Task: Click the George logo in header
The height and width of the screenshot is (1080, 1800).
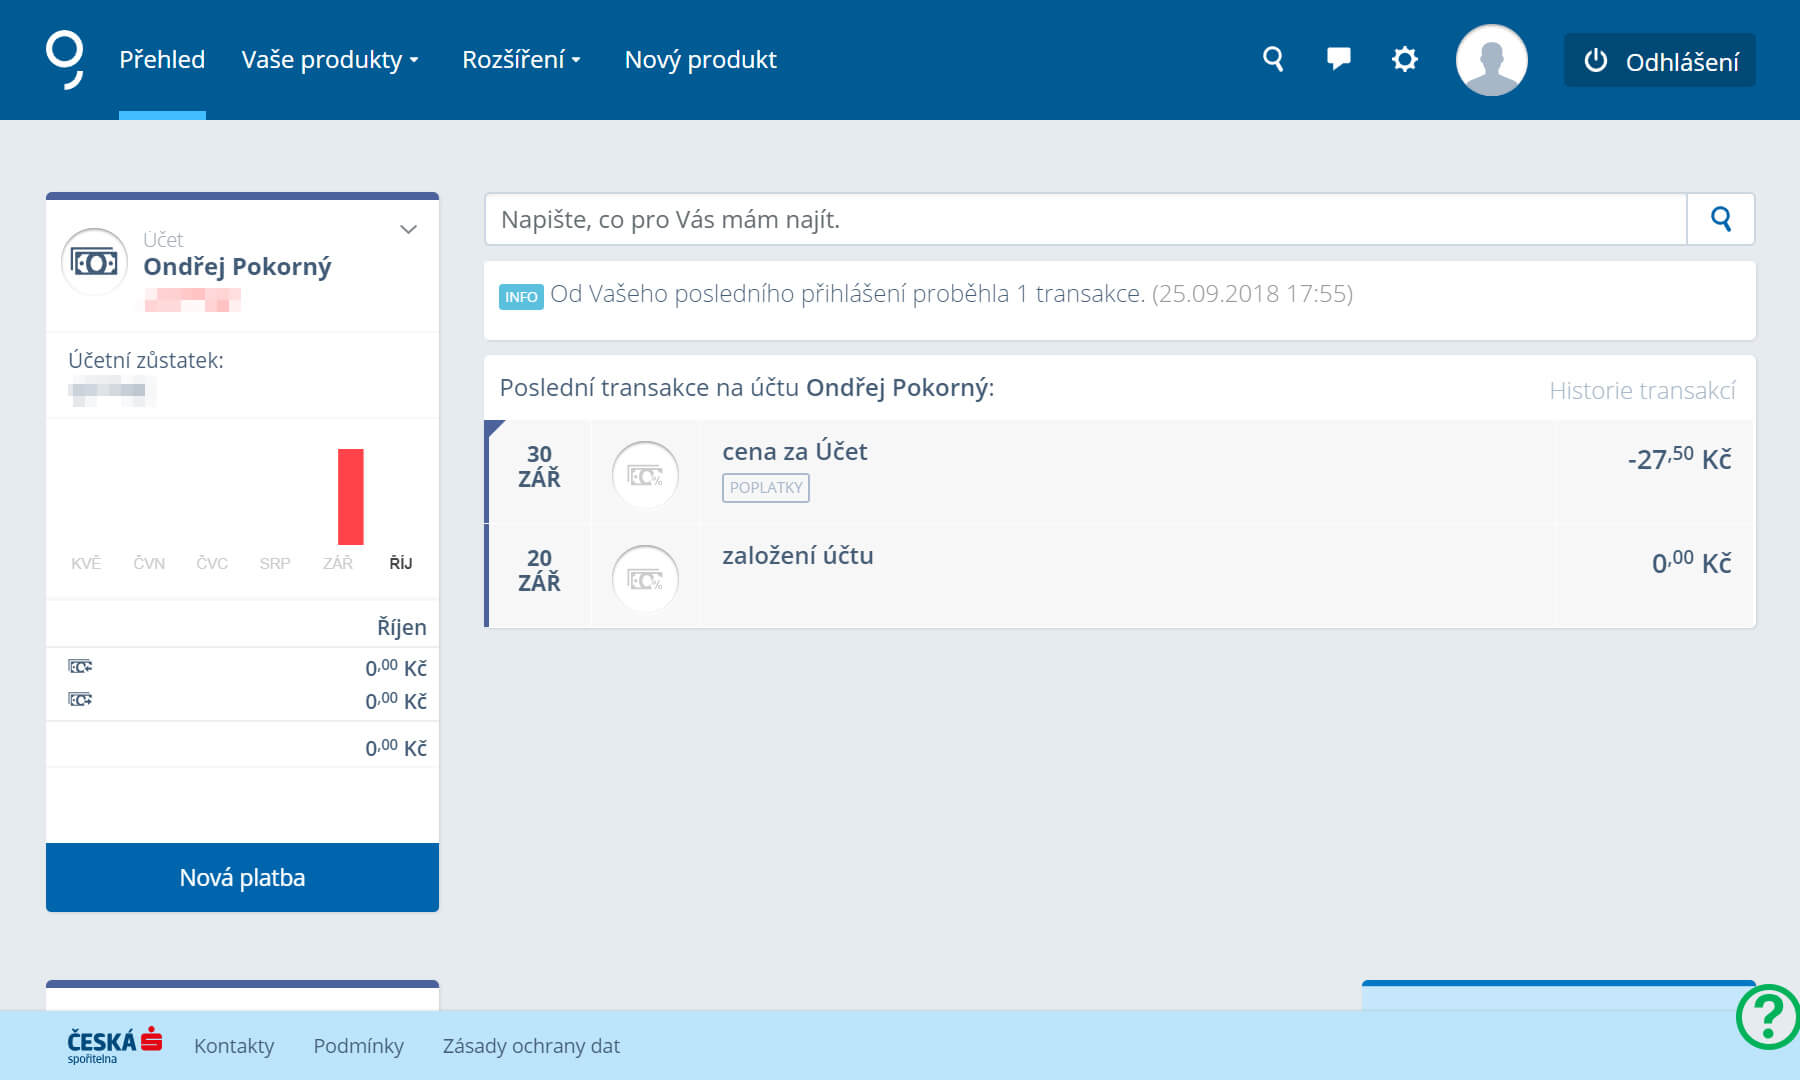Action: click(65, 59)
